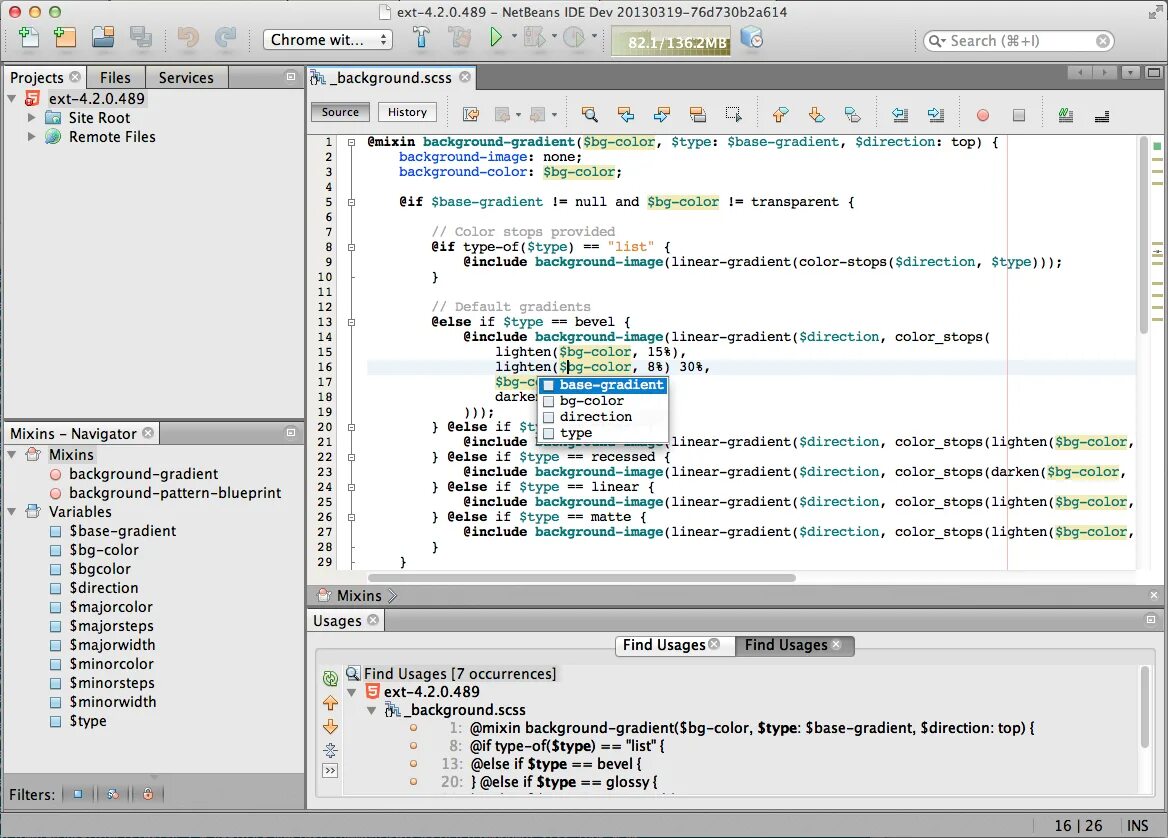Click the New File toolbar icon
The image size is (1168, 838).
(x=29, y=38)
